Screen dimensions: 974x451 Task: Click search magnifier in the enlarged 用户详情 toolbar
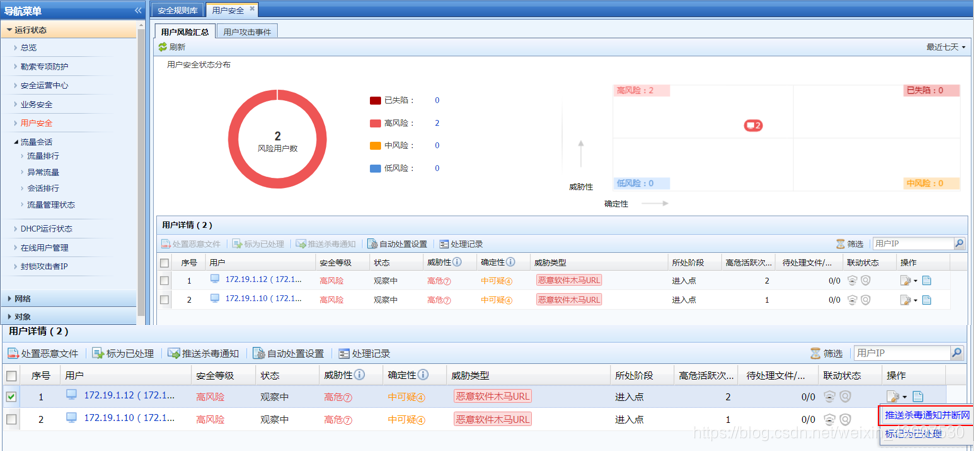957,353
